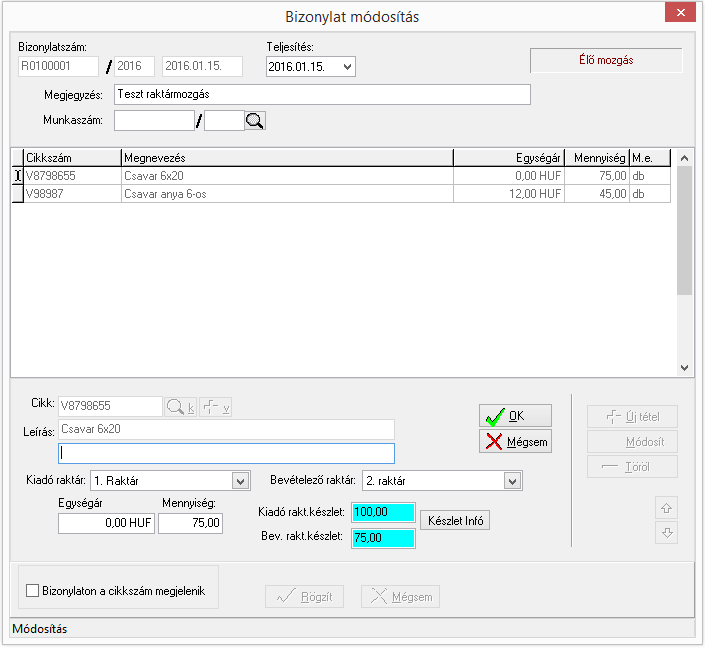This screenshot has width=705, height=649.
Task: Expand the Bevételező raktár dropdown
Action: [x=513, y=481]
